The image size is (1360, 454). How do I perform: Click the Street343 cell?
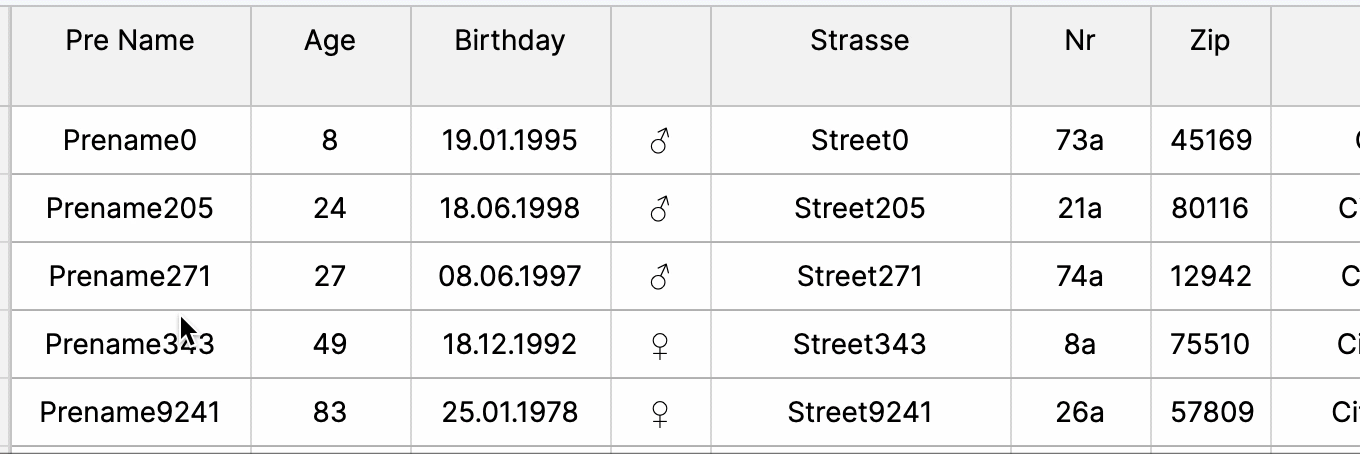pos(860,344)
